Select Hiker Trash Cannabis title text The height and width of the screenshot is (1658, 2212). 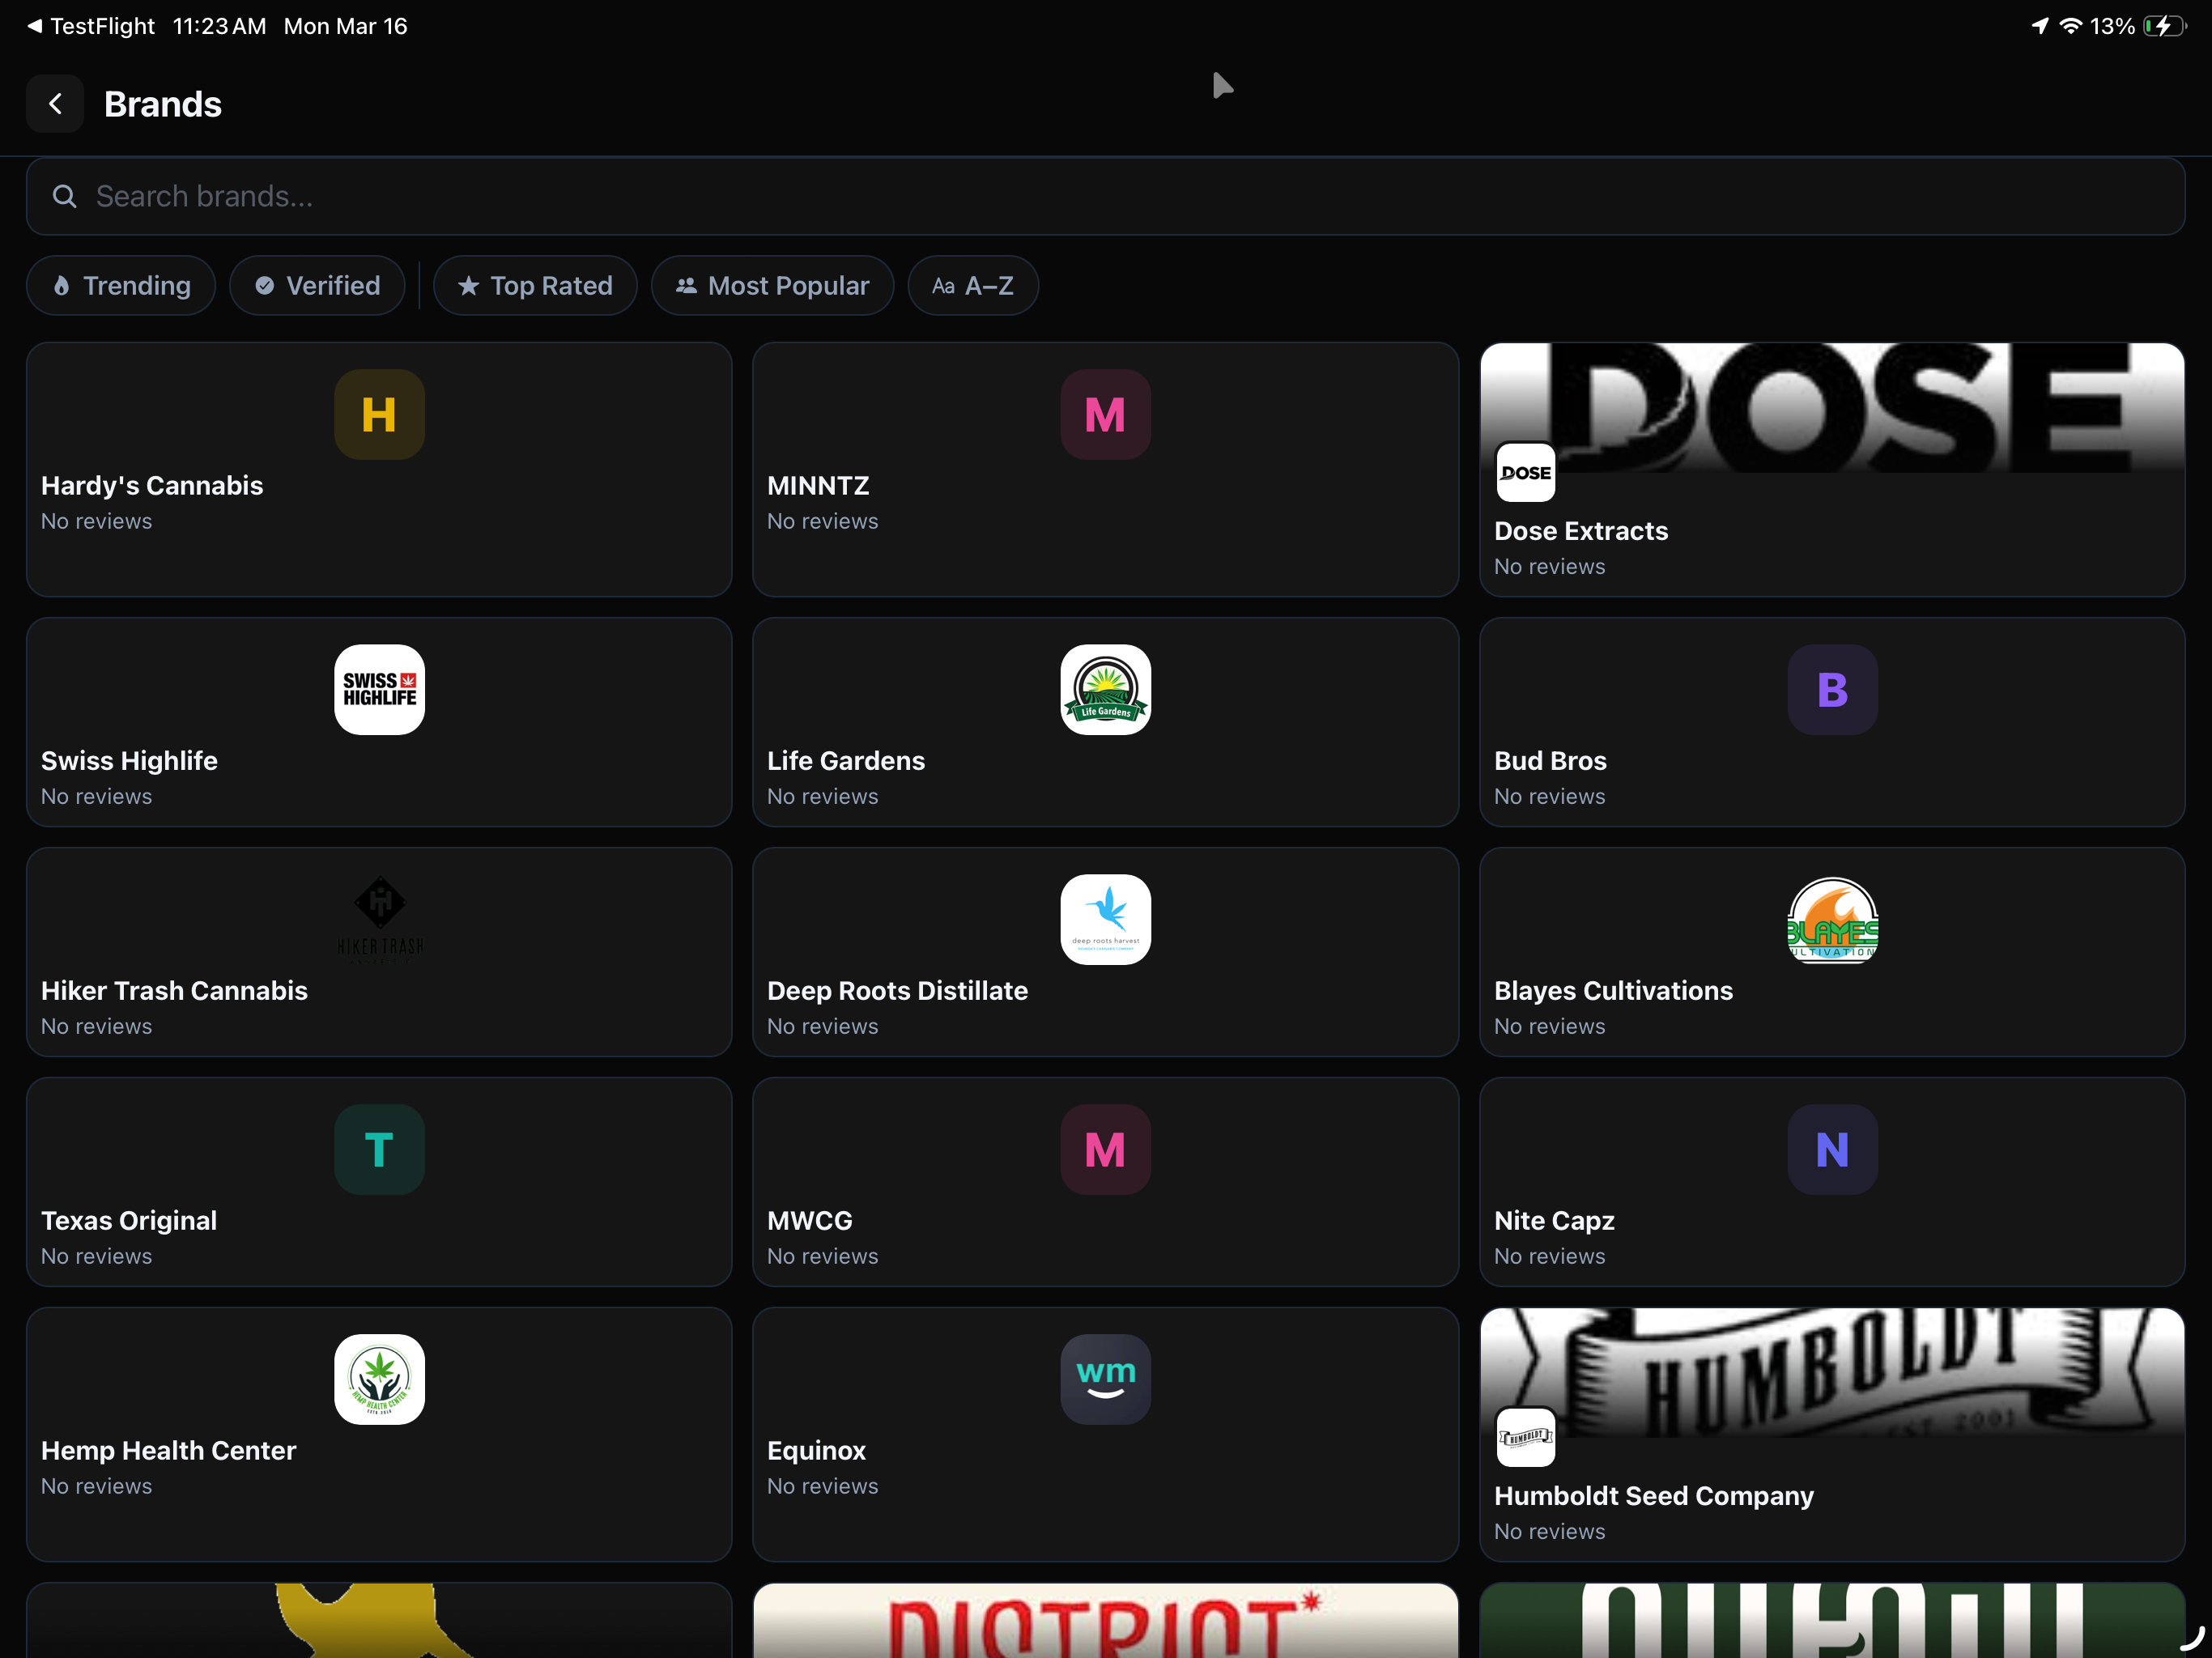(174, 991)
